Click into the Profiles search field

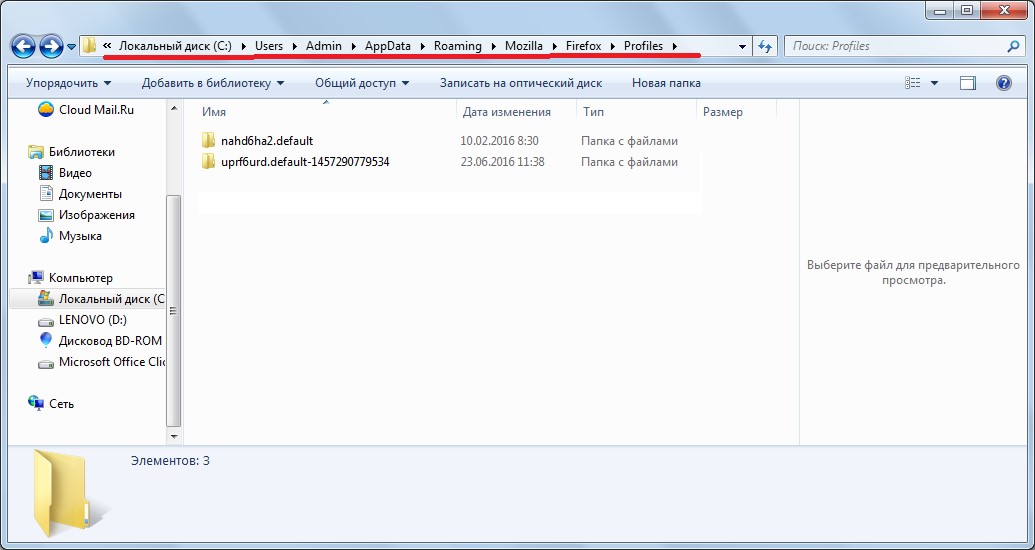click(x=895, y=46)
